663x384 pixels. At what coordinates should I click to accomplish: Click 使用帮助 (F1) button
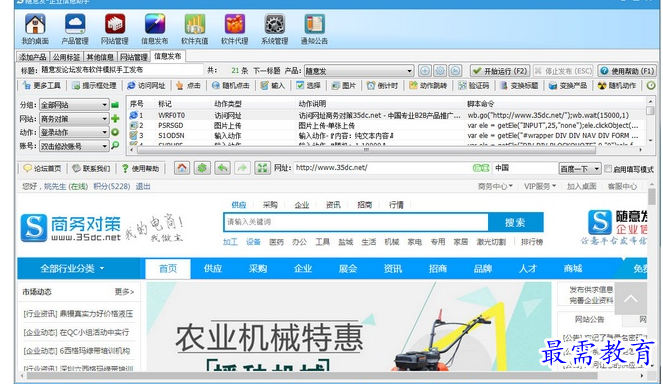pos(627,71)
